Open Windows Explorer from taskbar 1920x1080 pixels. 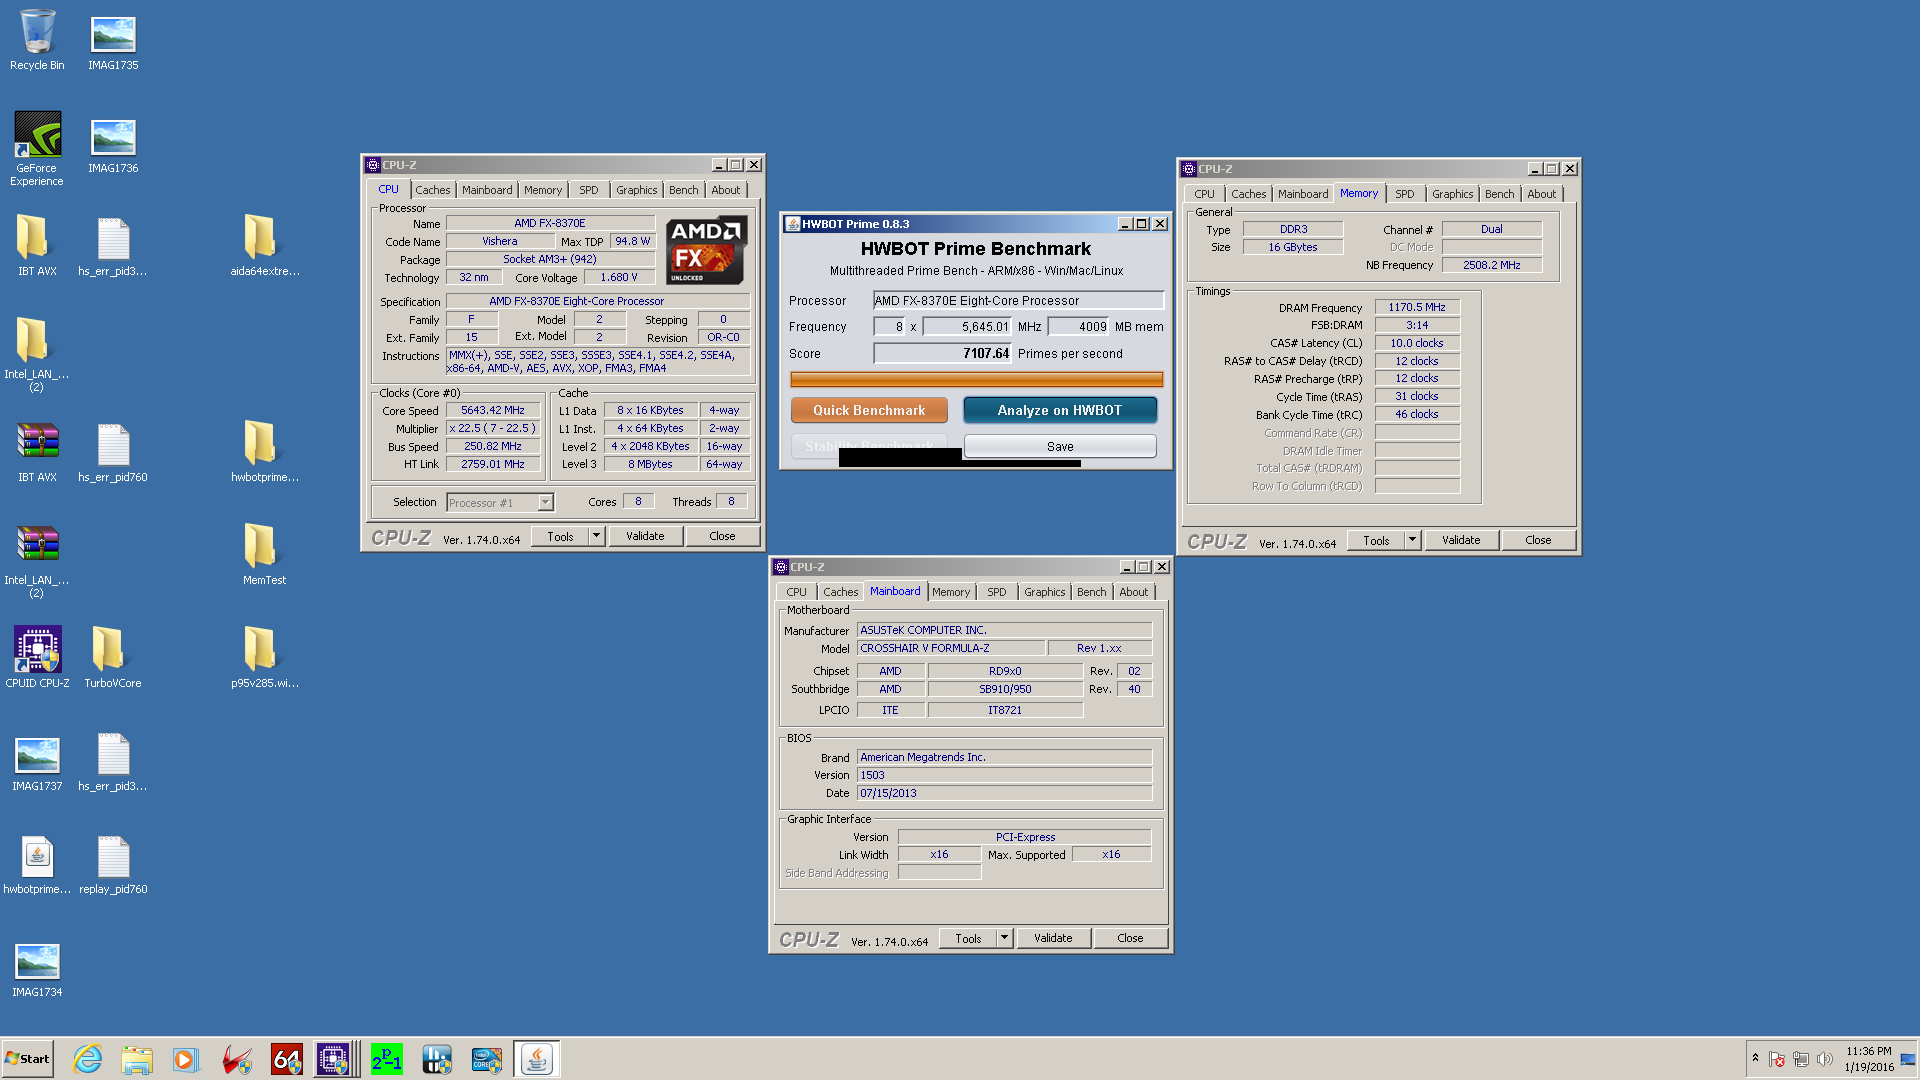[137, 1059]
